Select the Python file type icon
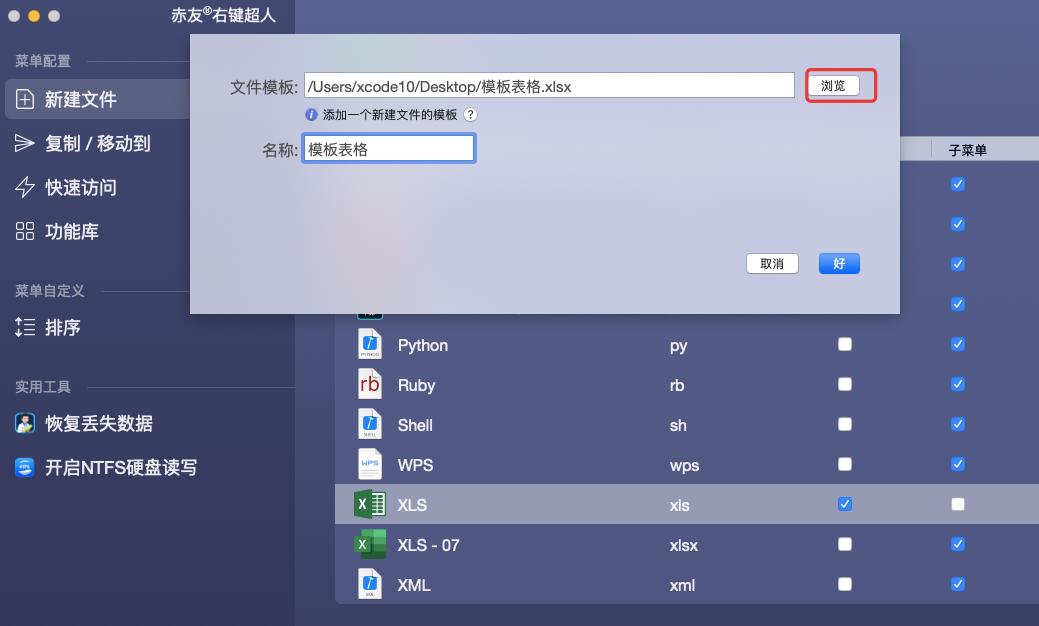The height and width of the screenshot is (626, 1039). [x=370, y=345]
